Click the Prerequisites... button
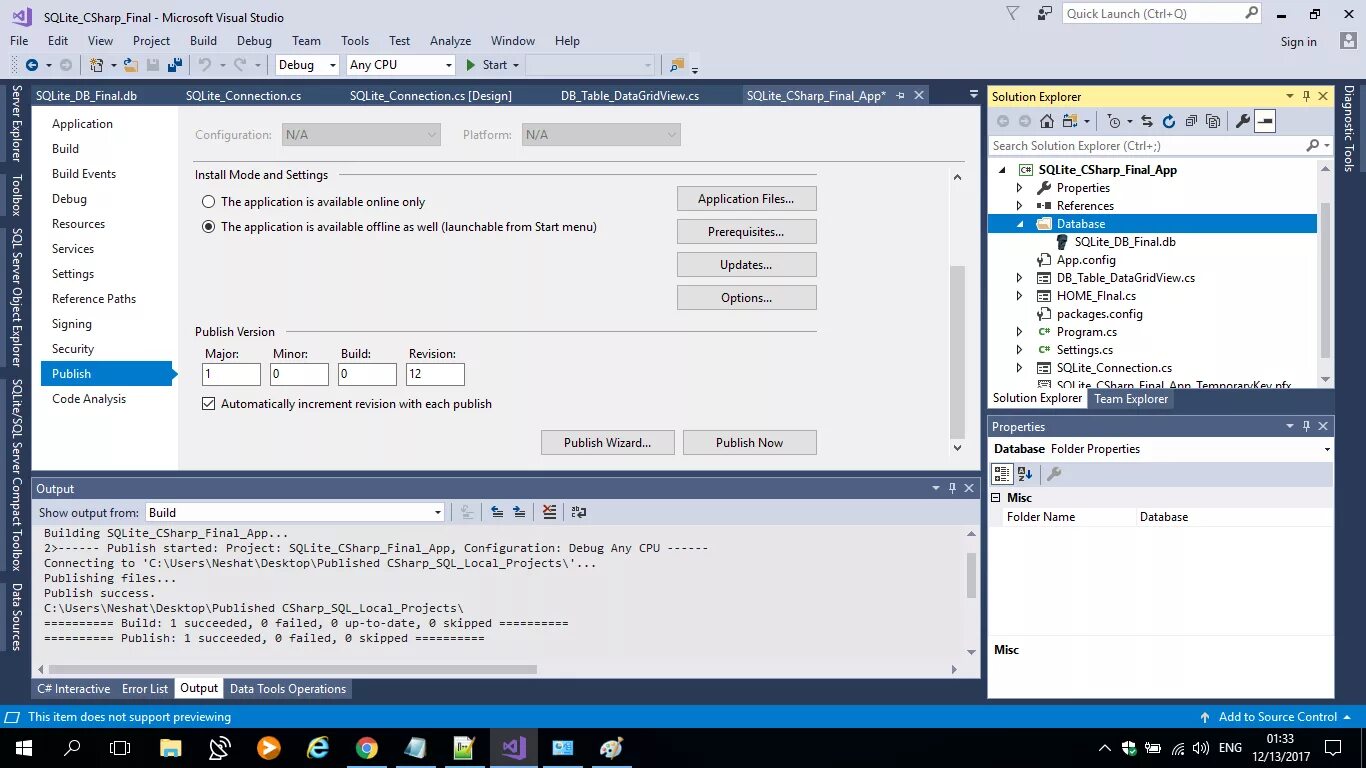1366x768 pixels. (746, 232)
